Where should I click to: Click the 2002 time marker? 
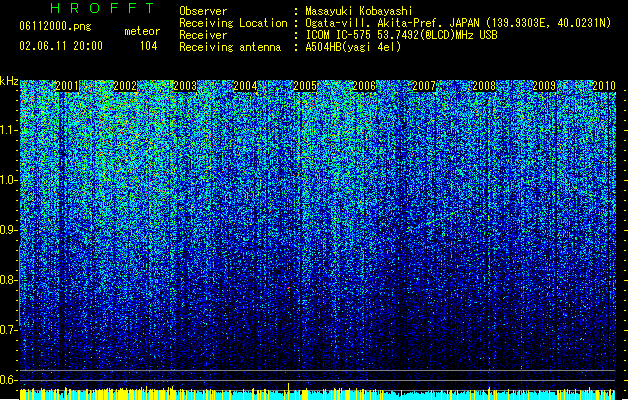click(x=125, y=86)
